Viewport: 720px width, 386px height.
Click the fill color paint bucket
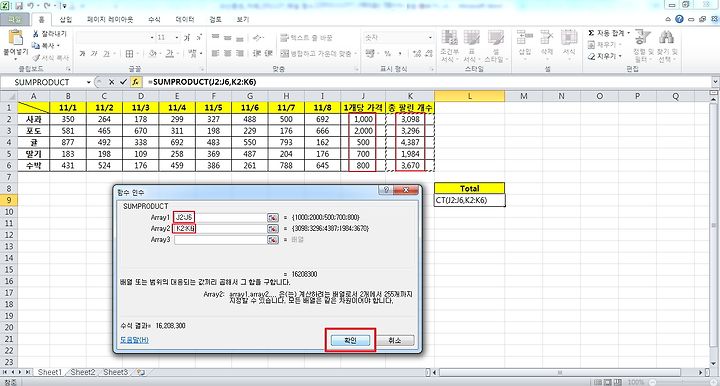click(153, 54)
